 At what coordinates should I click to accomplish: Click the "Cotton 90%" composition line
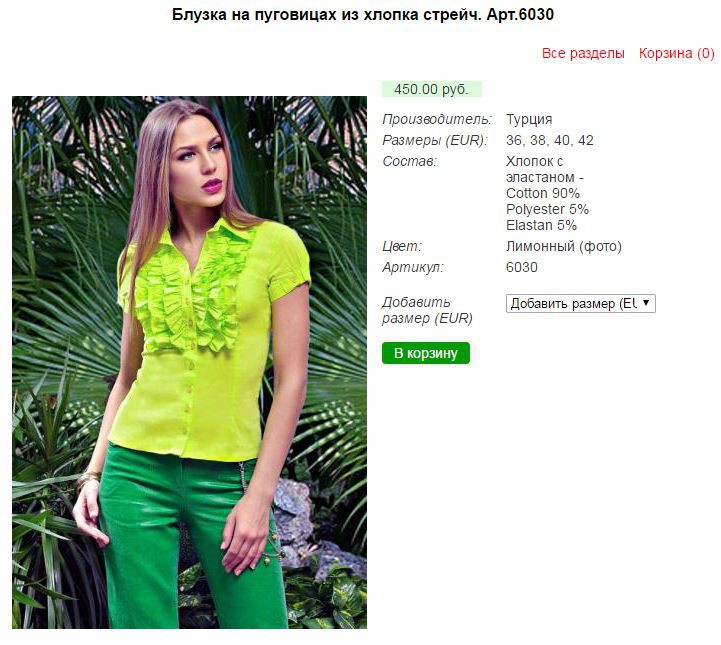[x=543, y=193]
